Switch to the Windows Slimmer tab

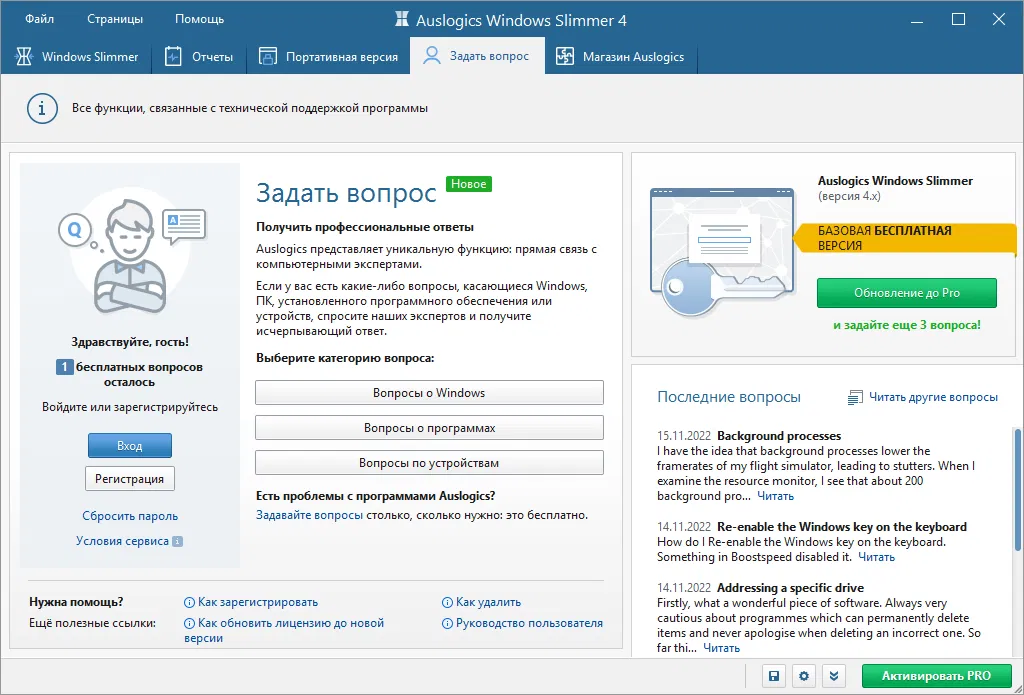tap(76, 56)
